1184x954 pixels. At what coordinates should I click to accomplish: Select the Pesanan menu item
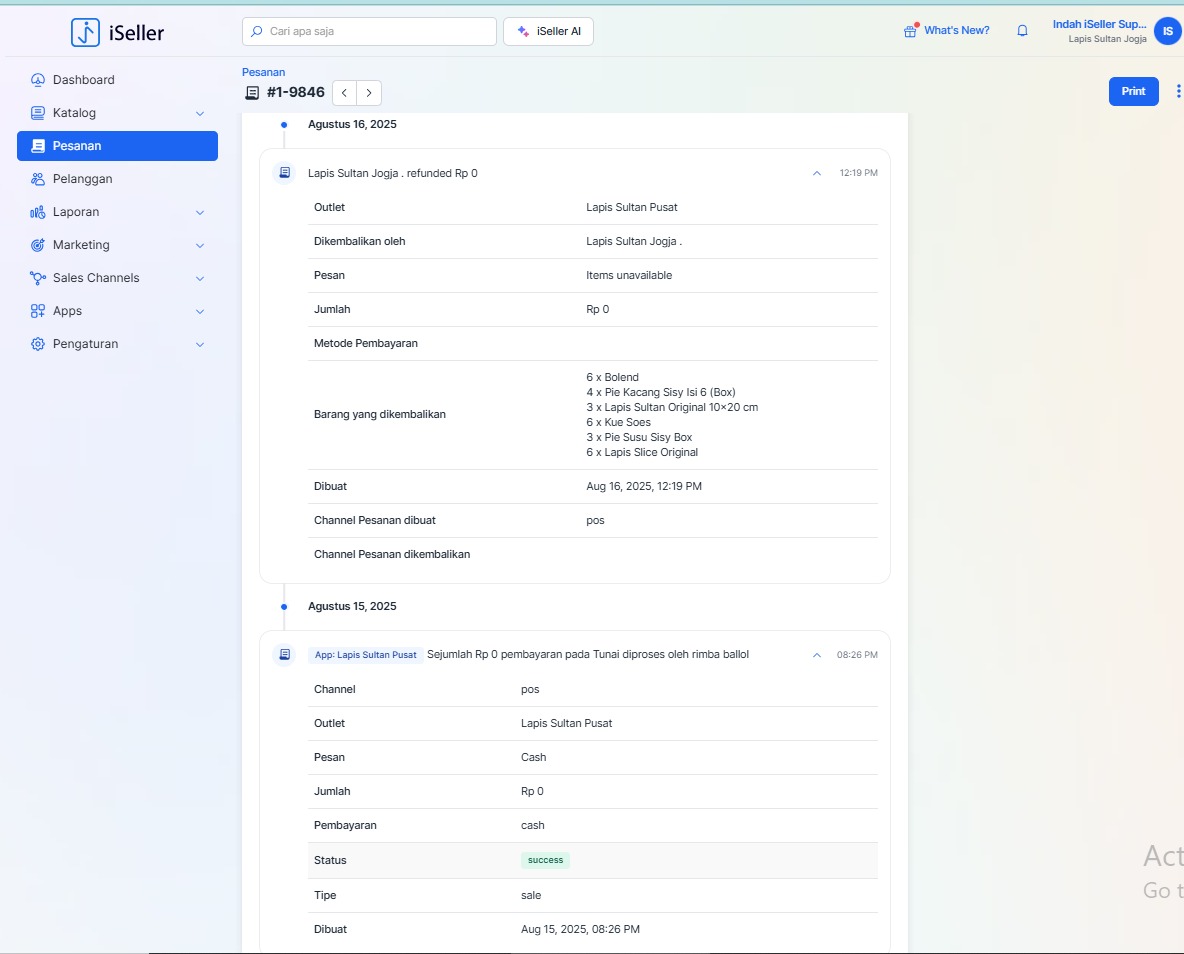tap(117, 146)
